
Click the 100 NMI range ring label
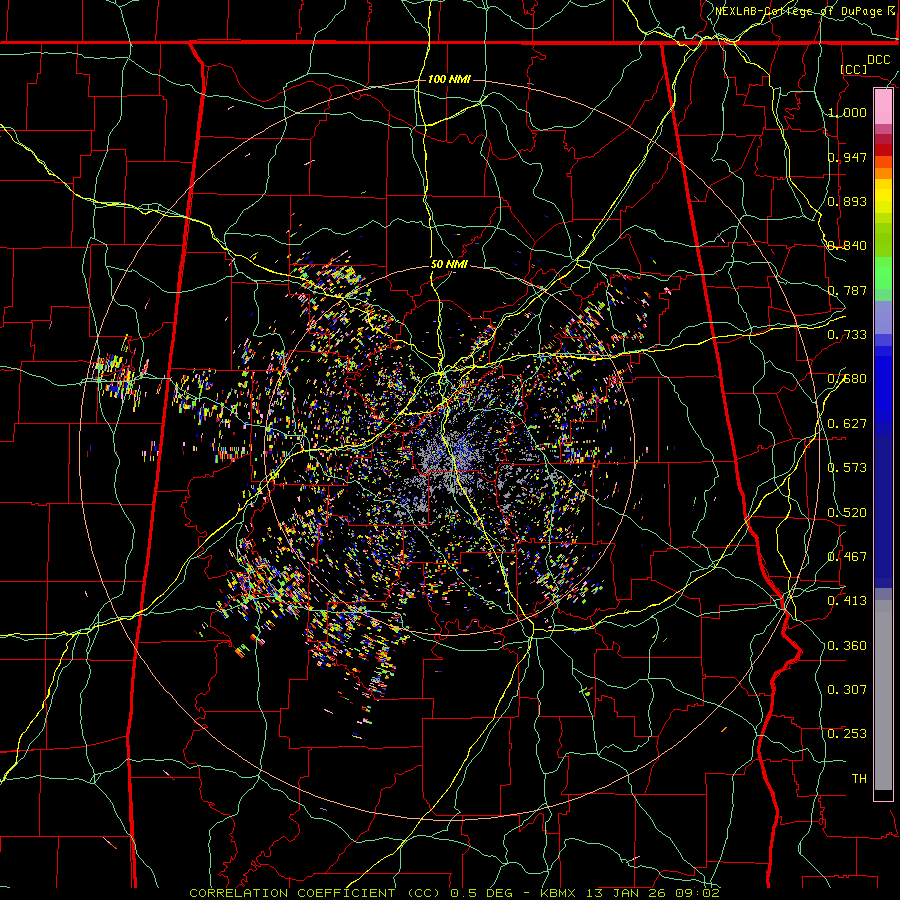pyautogui.click(x=449, y=79)
